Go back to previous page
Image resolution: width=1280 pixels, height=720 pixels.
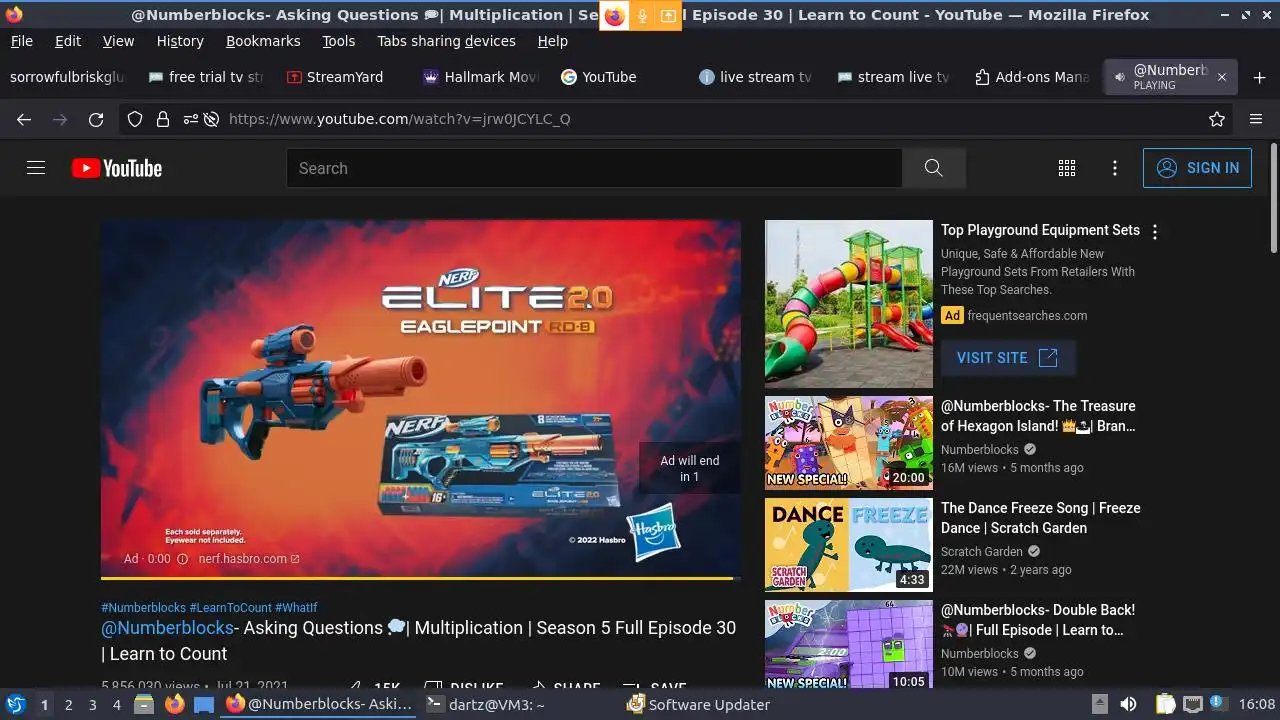pos(24,119)
